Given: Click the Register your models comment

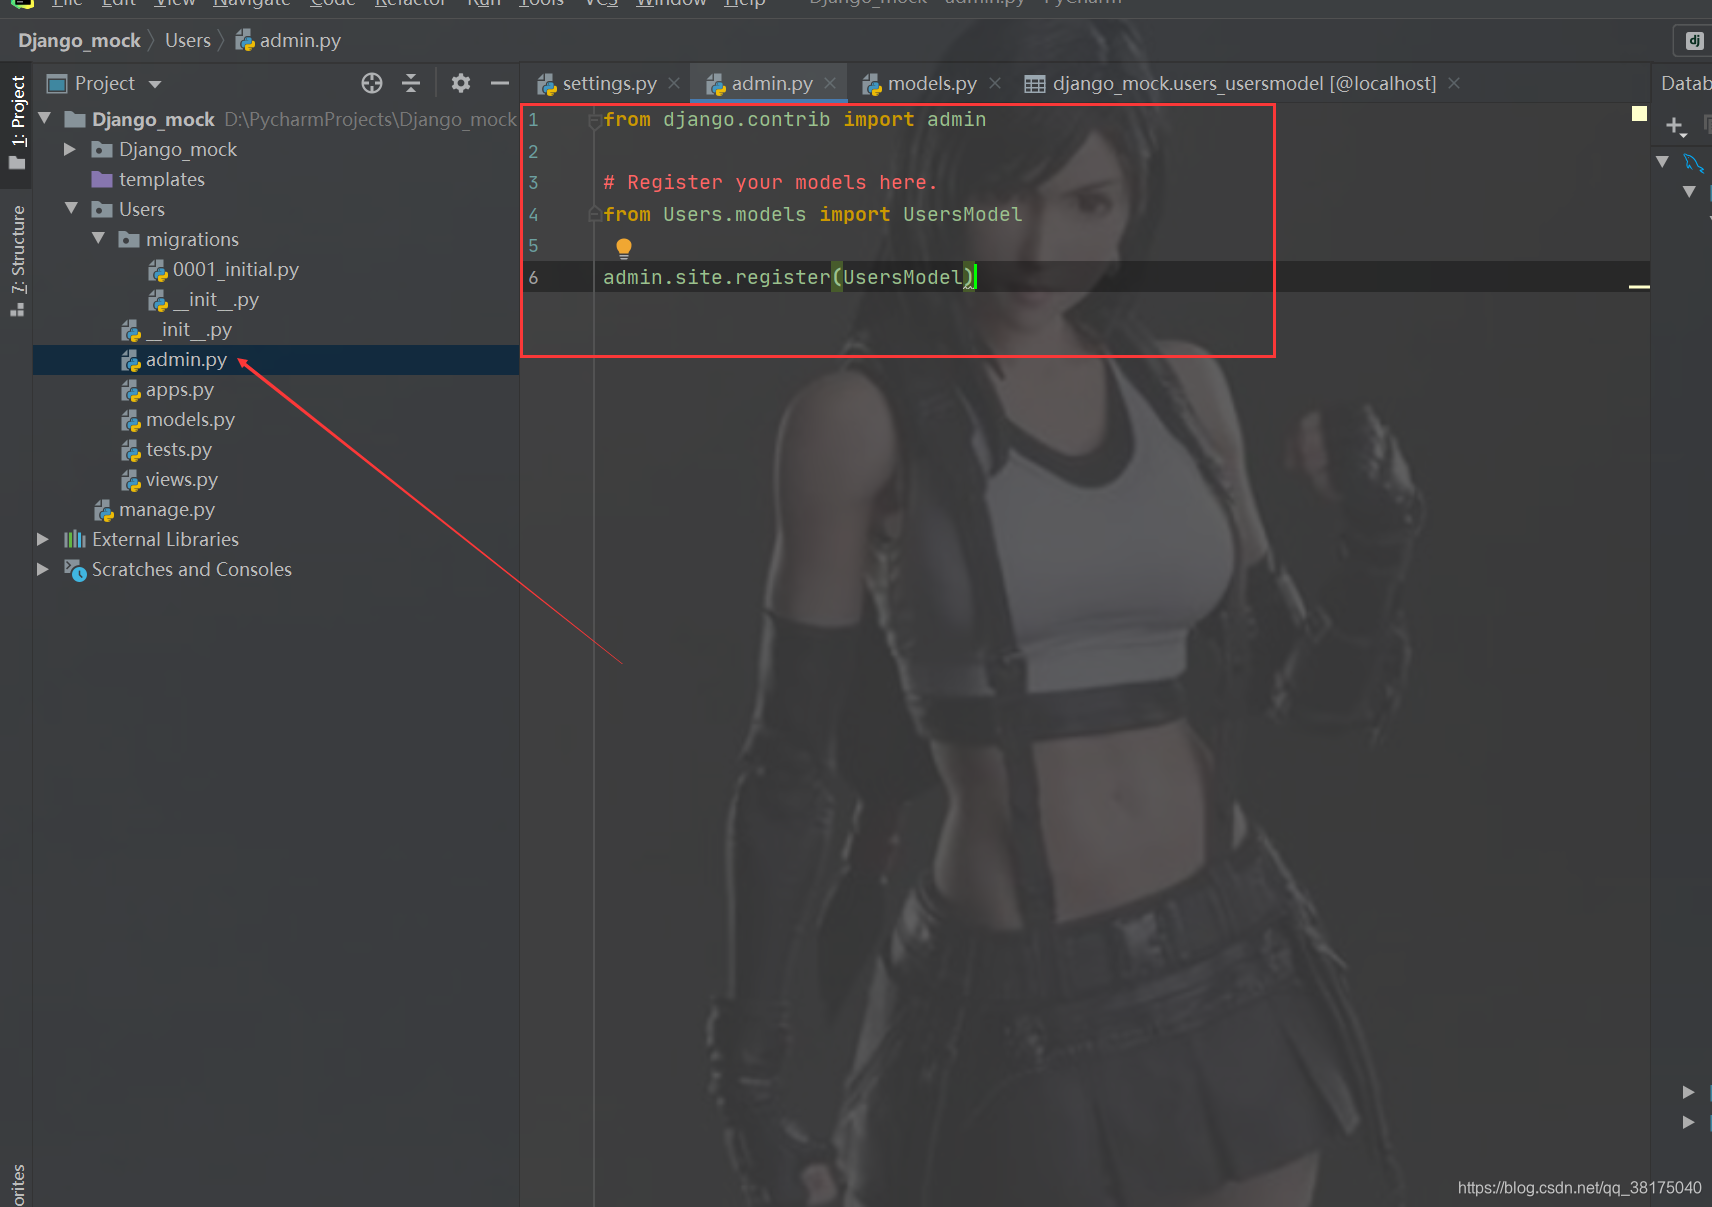Looking at the screenshot, I should tap(770, 182).
